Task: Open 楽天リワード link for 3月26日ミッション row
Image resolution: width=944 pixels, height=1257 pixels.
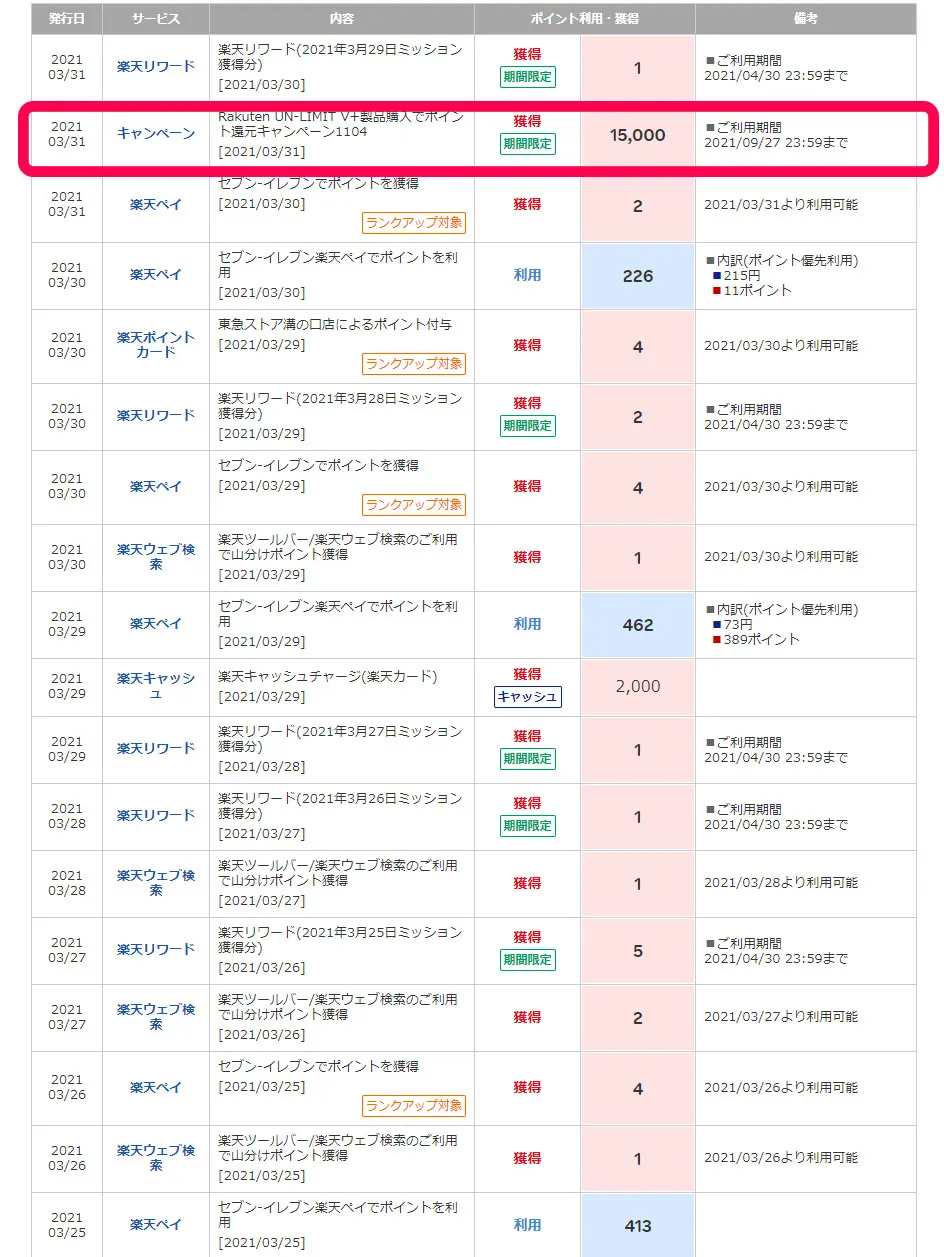Action: click(x=156, y=816)
